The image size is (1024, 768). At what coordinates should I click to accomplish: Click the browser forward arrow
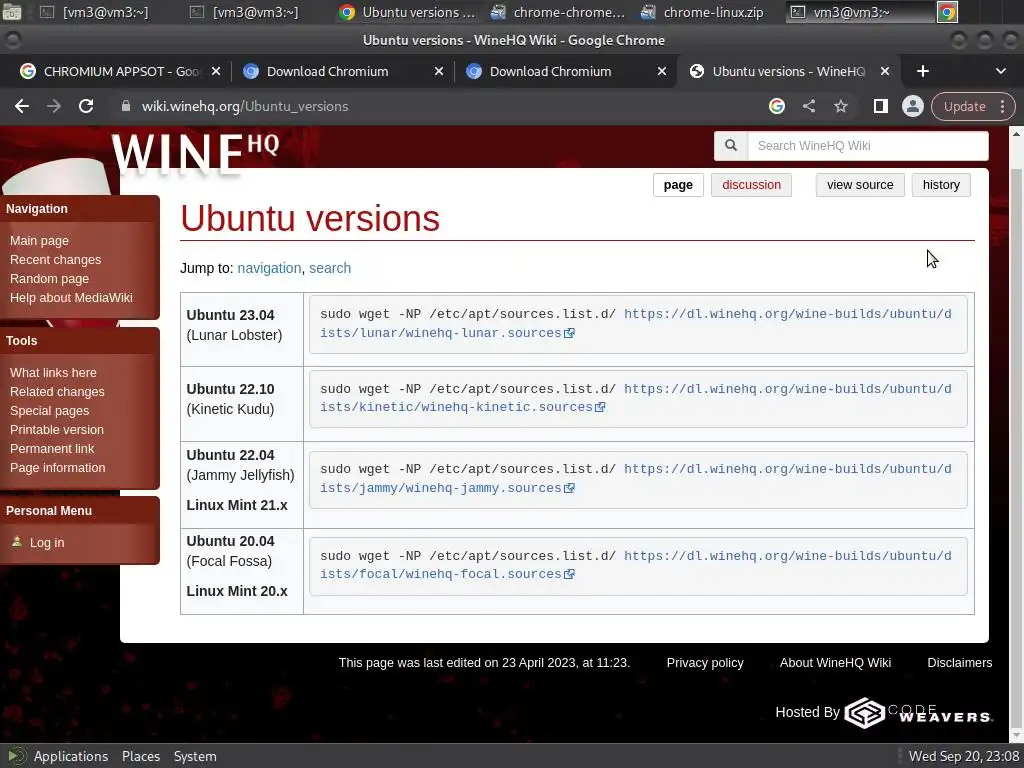(x=54, y=106)
